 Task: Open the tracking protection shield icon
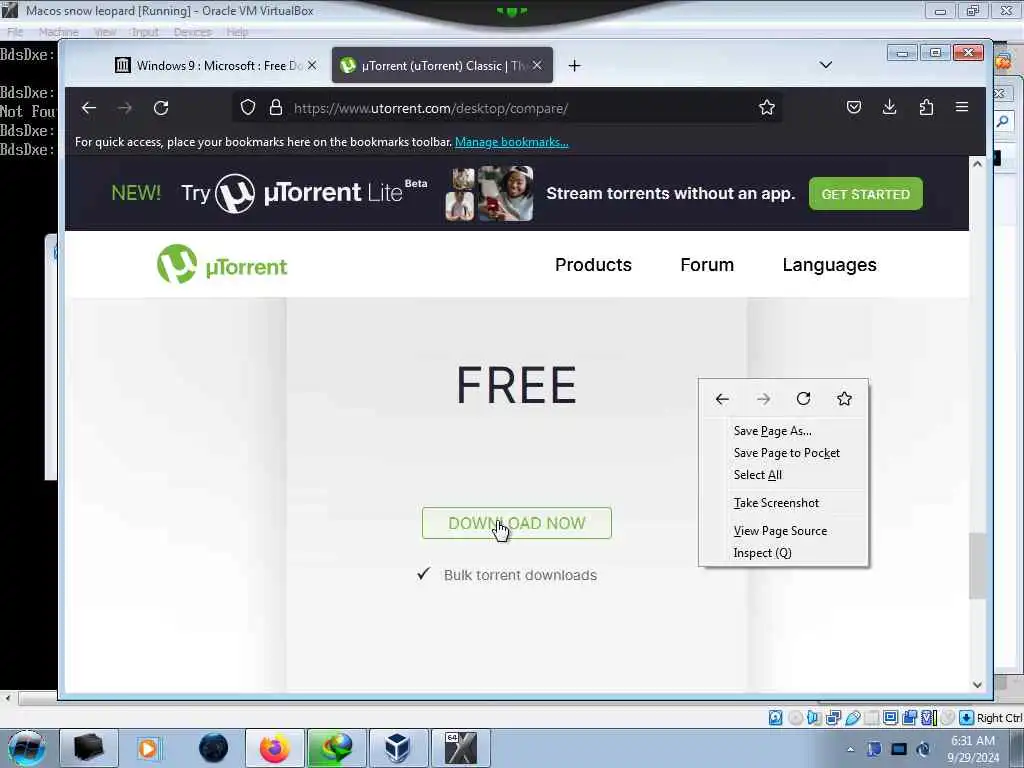248,108
